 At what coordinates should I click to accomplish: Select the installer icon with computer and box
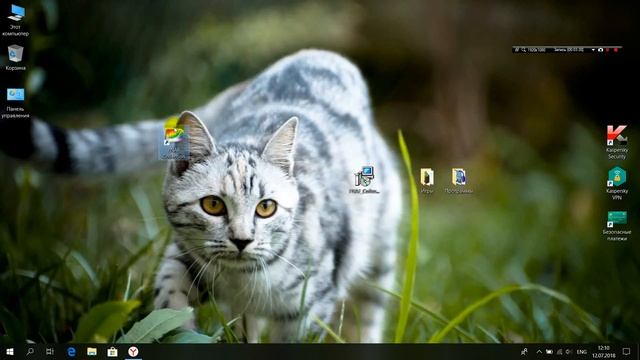364,180
